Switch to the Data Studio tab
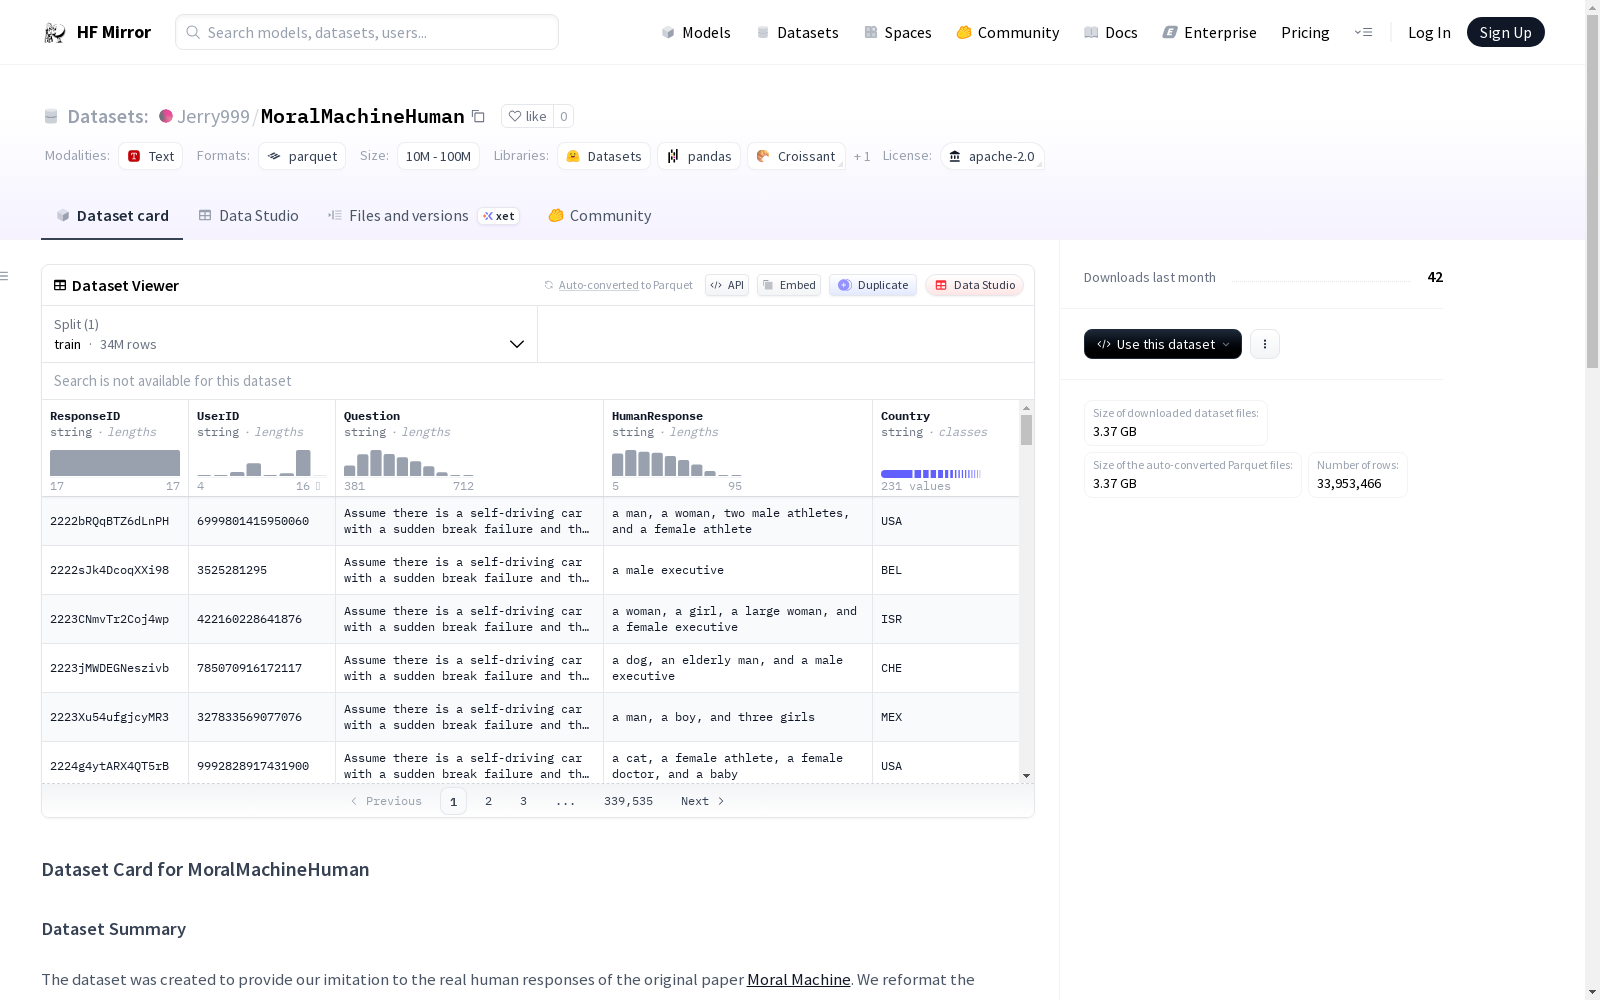Screen dimensions: 1600x1000 coord(249,216)
